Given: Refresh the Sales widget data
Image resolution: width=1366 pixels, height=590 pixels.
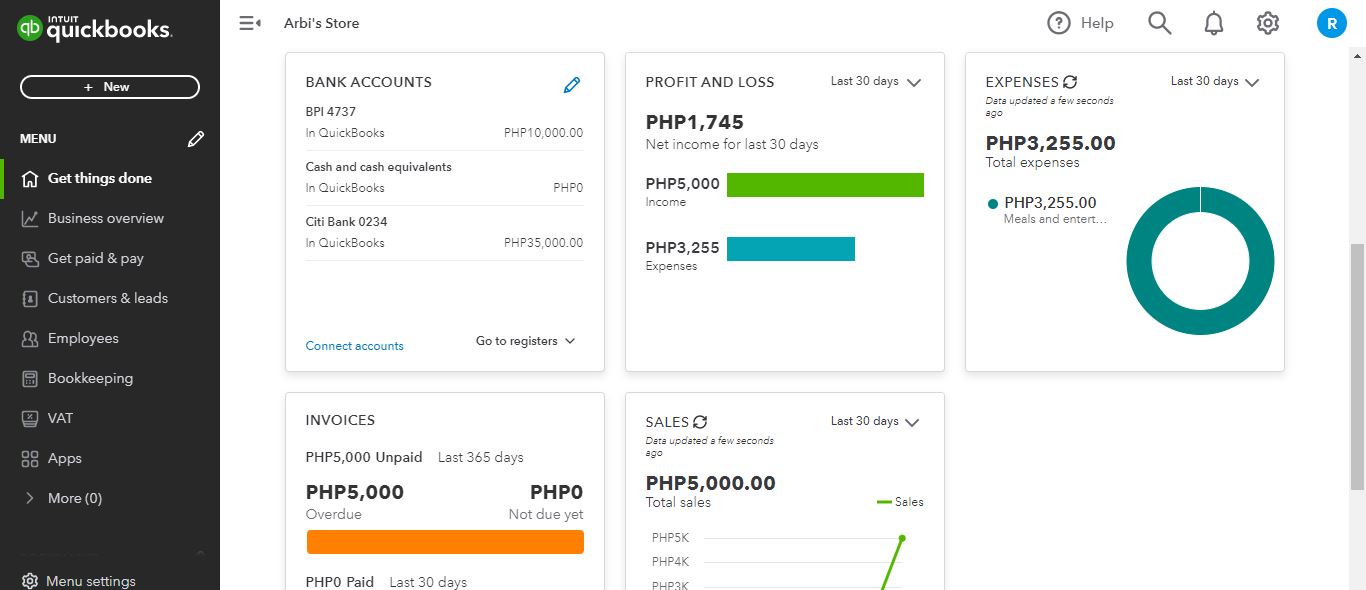Looking at the screenshot, I should click(700, 422).
